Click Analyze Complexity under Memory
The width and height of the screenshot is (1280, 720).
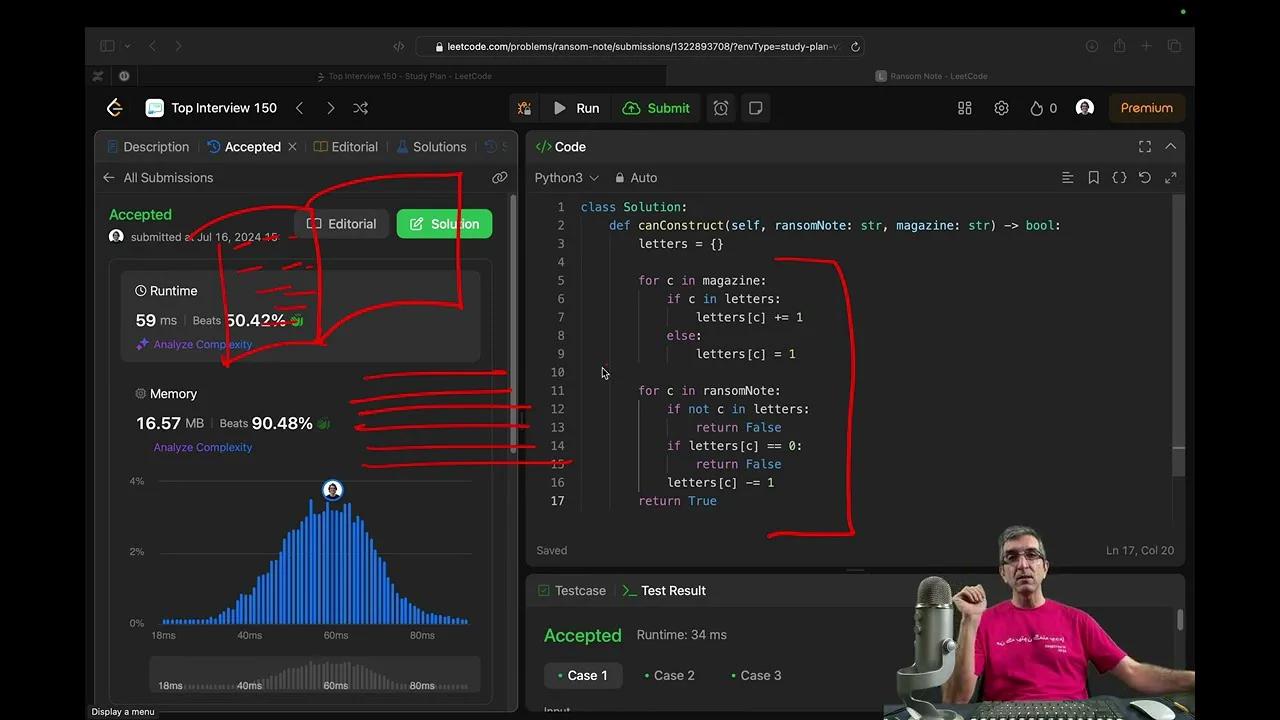(x=202, y=447)
